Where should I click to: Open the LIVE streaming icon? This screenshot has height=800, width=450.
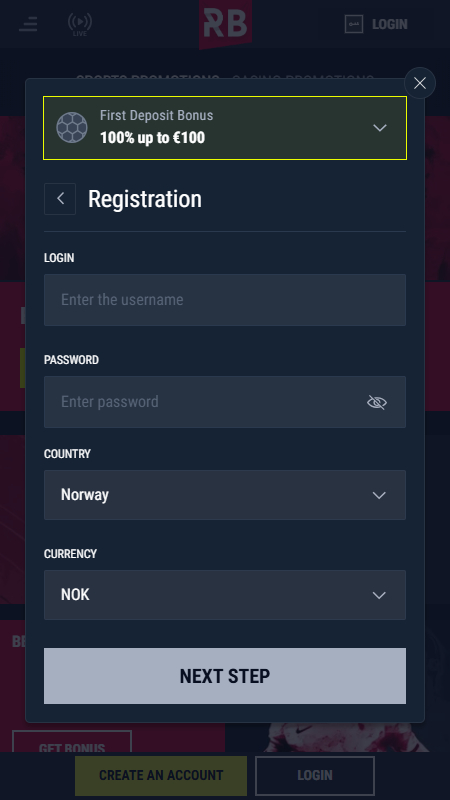80,24
